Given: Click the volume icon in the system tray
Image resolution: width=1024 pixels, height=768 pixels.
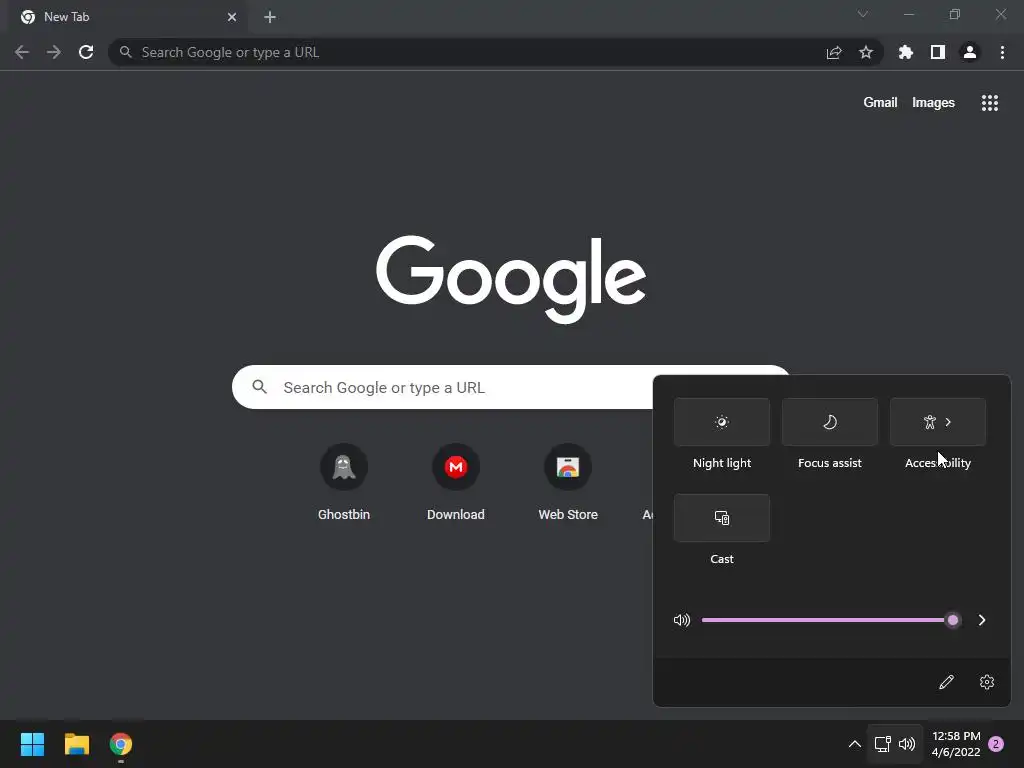Looking at the screenshot, I should coord(907,744).
